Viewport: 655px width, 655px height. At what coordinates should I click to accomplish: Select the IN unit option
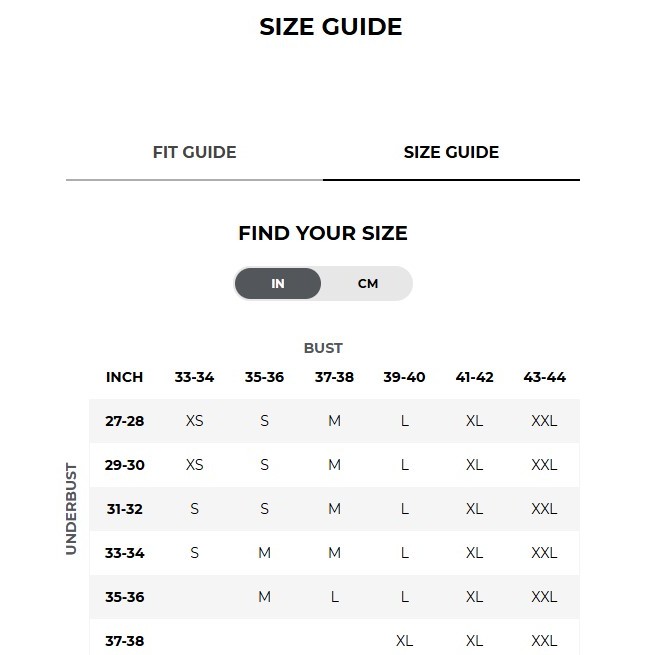(278, 284)
